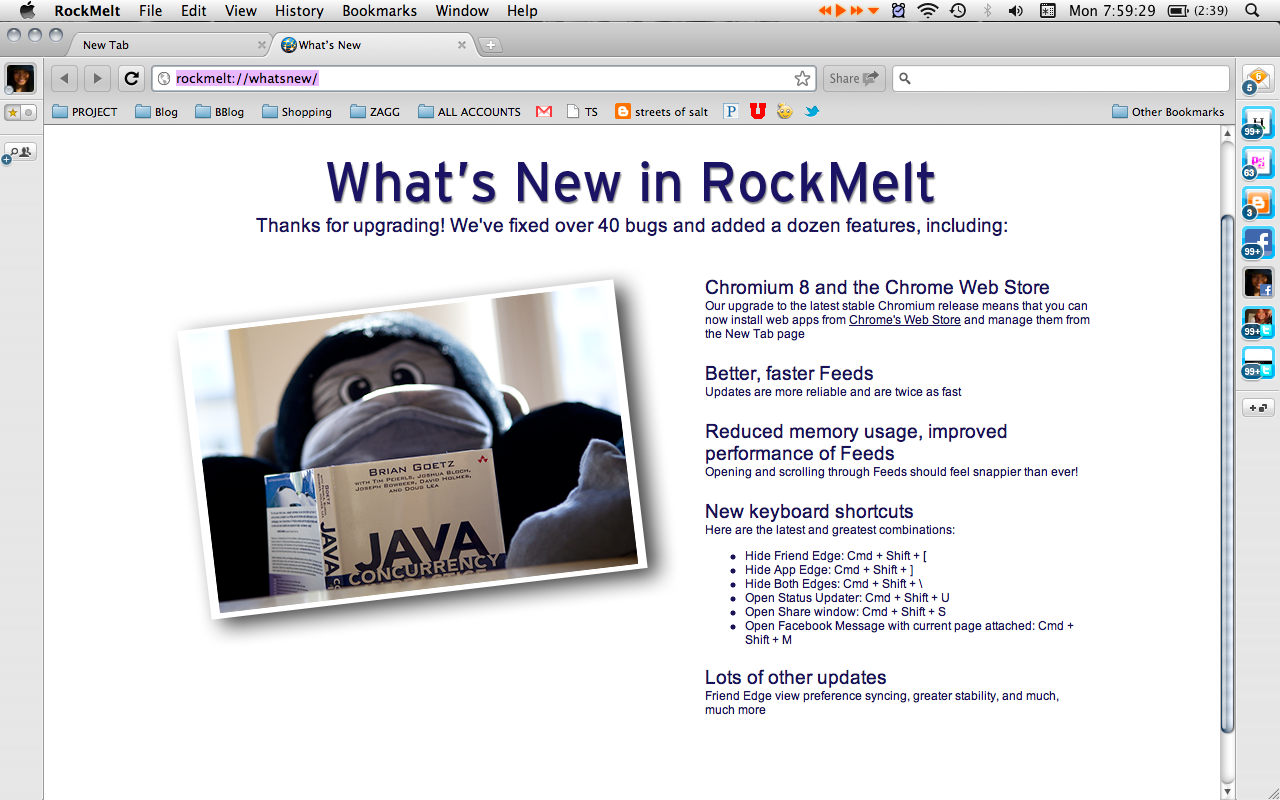Close the New Tab tab
This screenshot has height=800, width=1280.
pos(262,45)
